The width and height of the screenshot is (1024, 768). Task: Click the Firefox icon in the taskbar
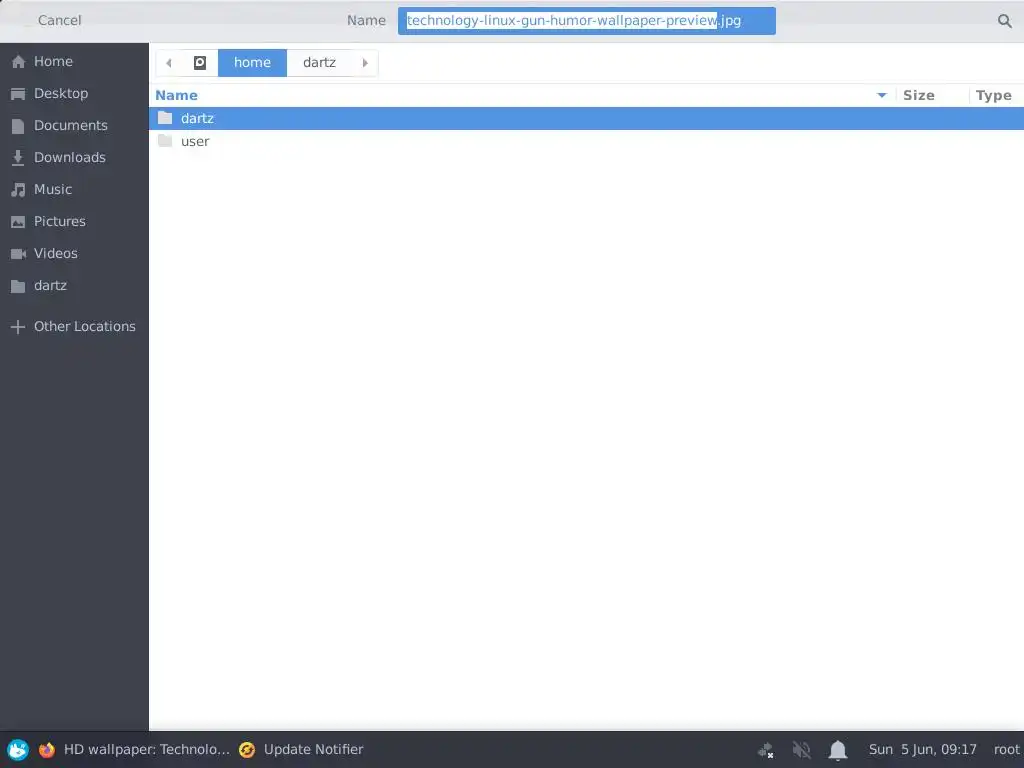pos(47,750)
